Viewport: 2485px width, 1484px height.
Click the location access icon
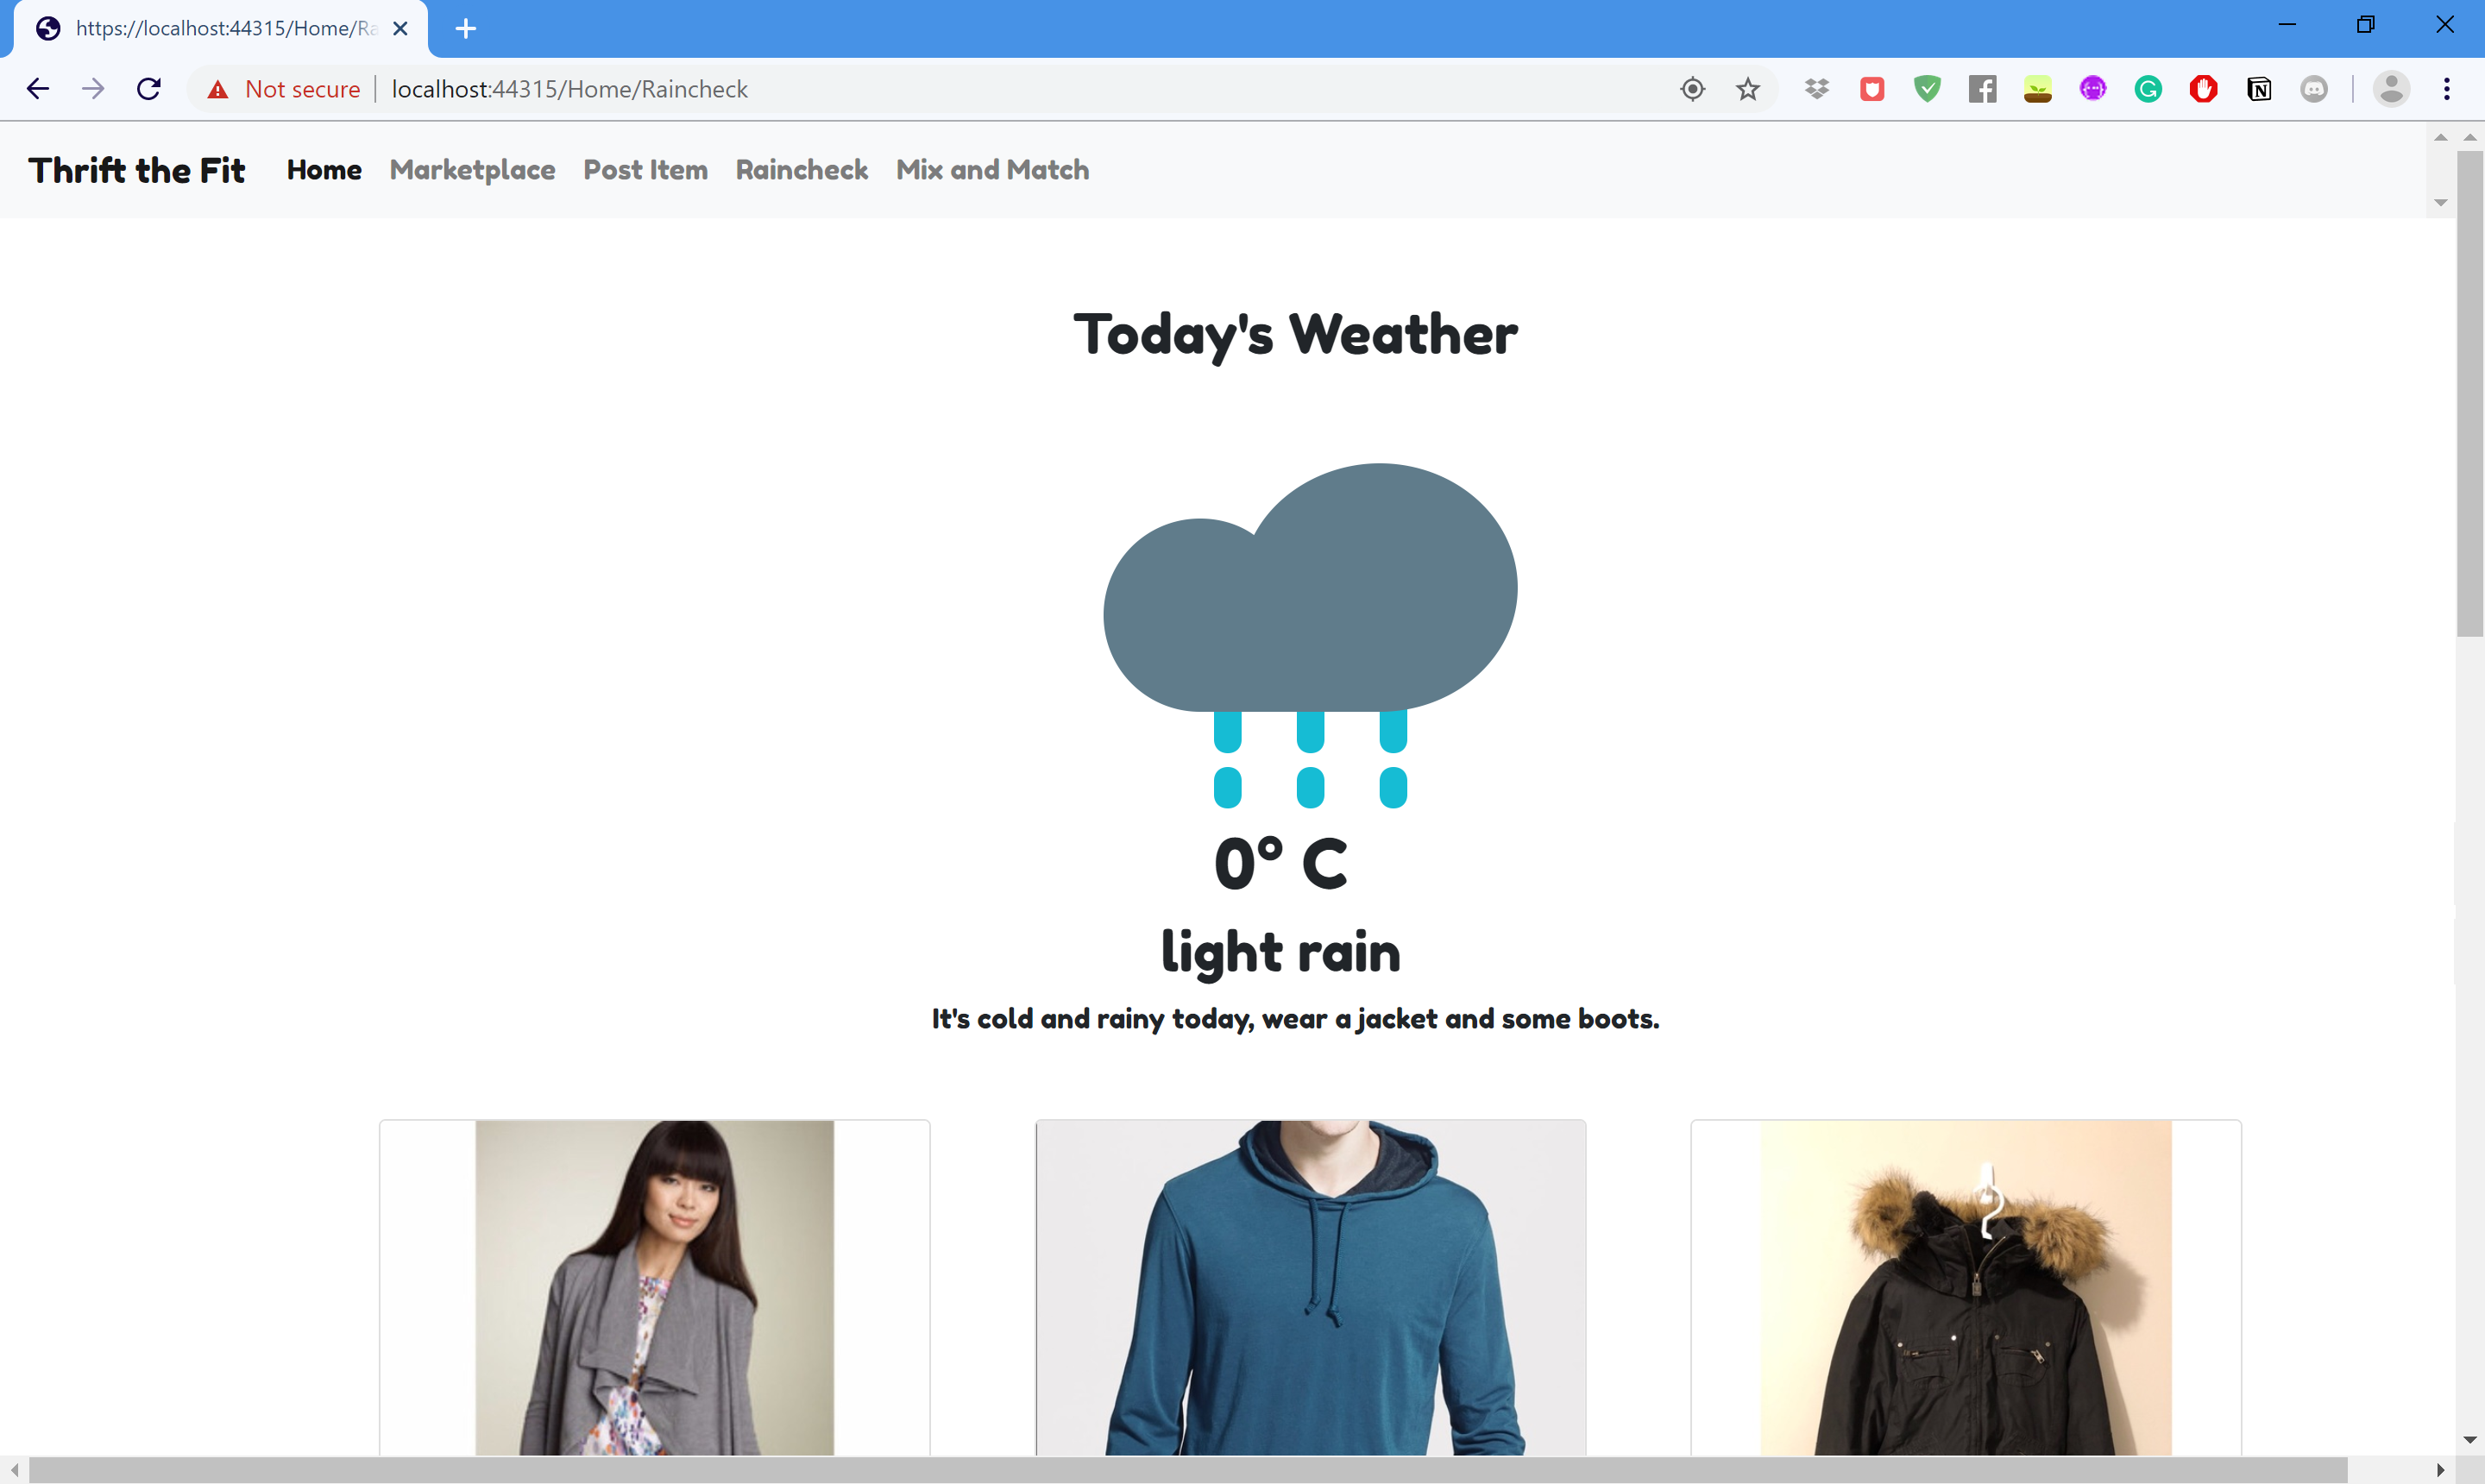pyautogui.click(x=1692, y=89)
